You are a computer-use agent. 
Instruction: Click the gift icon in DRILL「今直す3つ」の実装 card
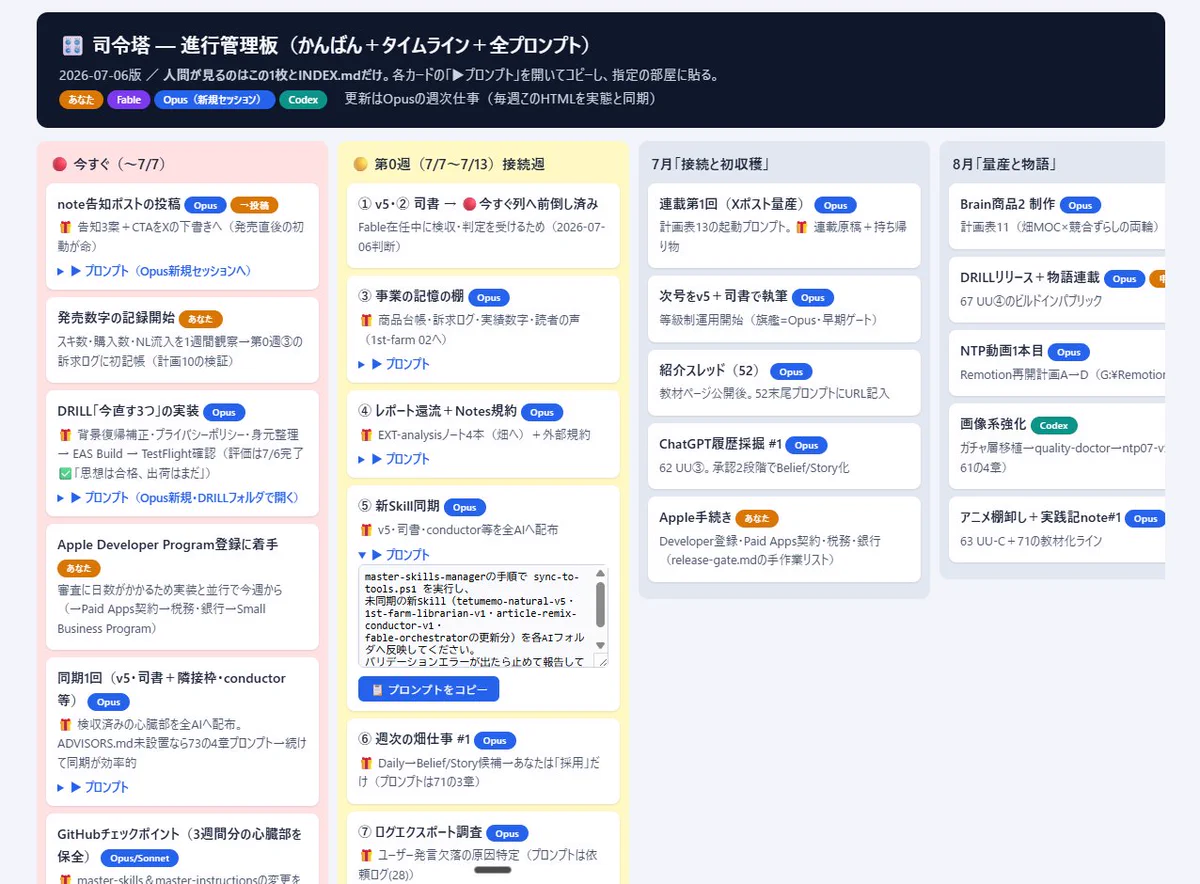pos(65,435)
